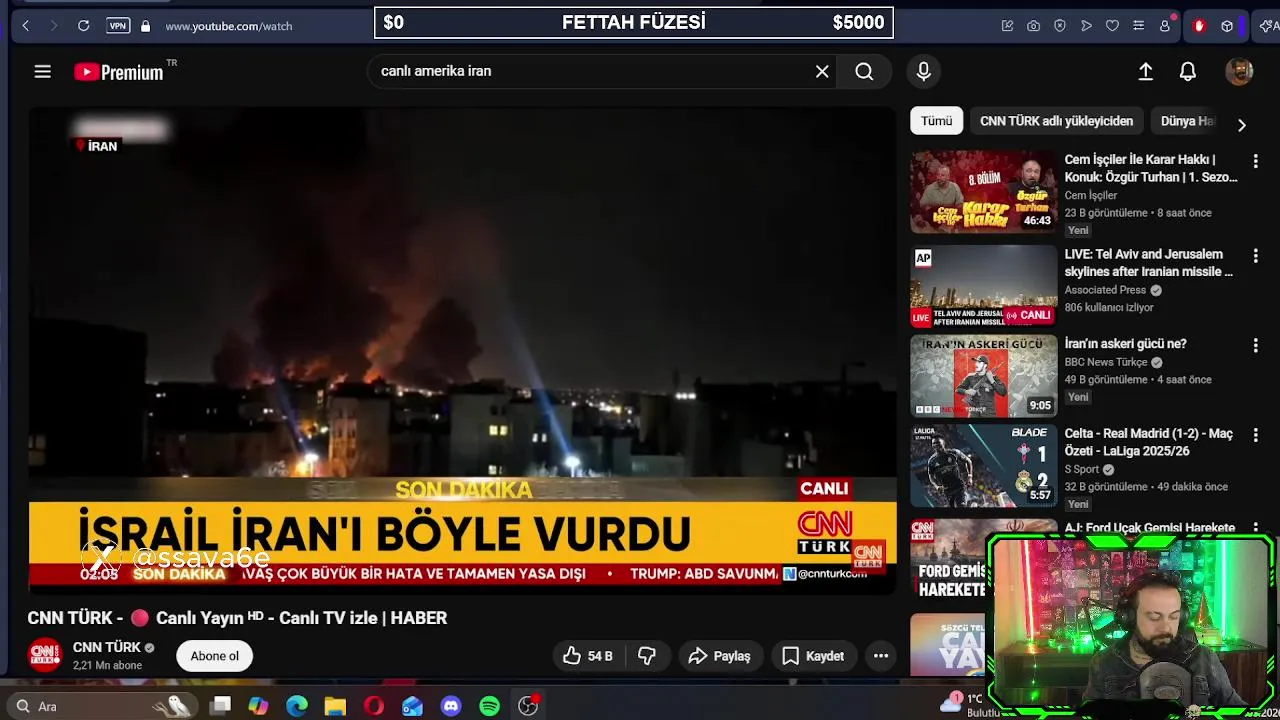Open options for Associated Press live video
Image resolution: width=1280 pixels, height=720 pixels.
coord(1255,256)
